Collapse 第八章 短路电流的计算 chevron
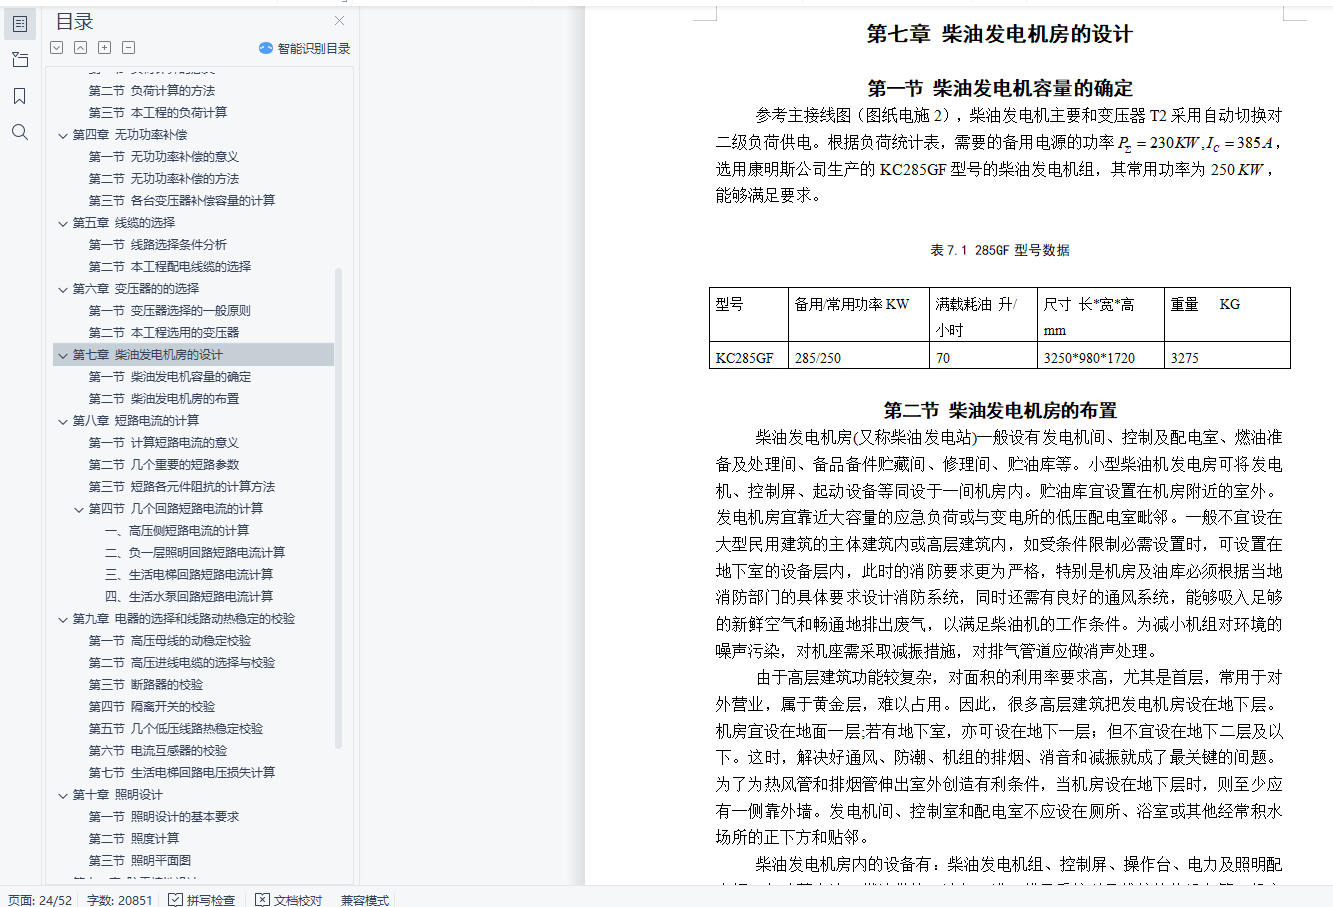Viewport: 1333px width, 907px height. tap(63, 421)
